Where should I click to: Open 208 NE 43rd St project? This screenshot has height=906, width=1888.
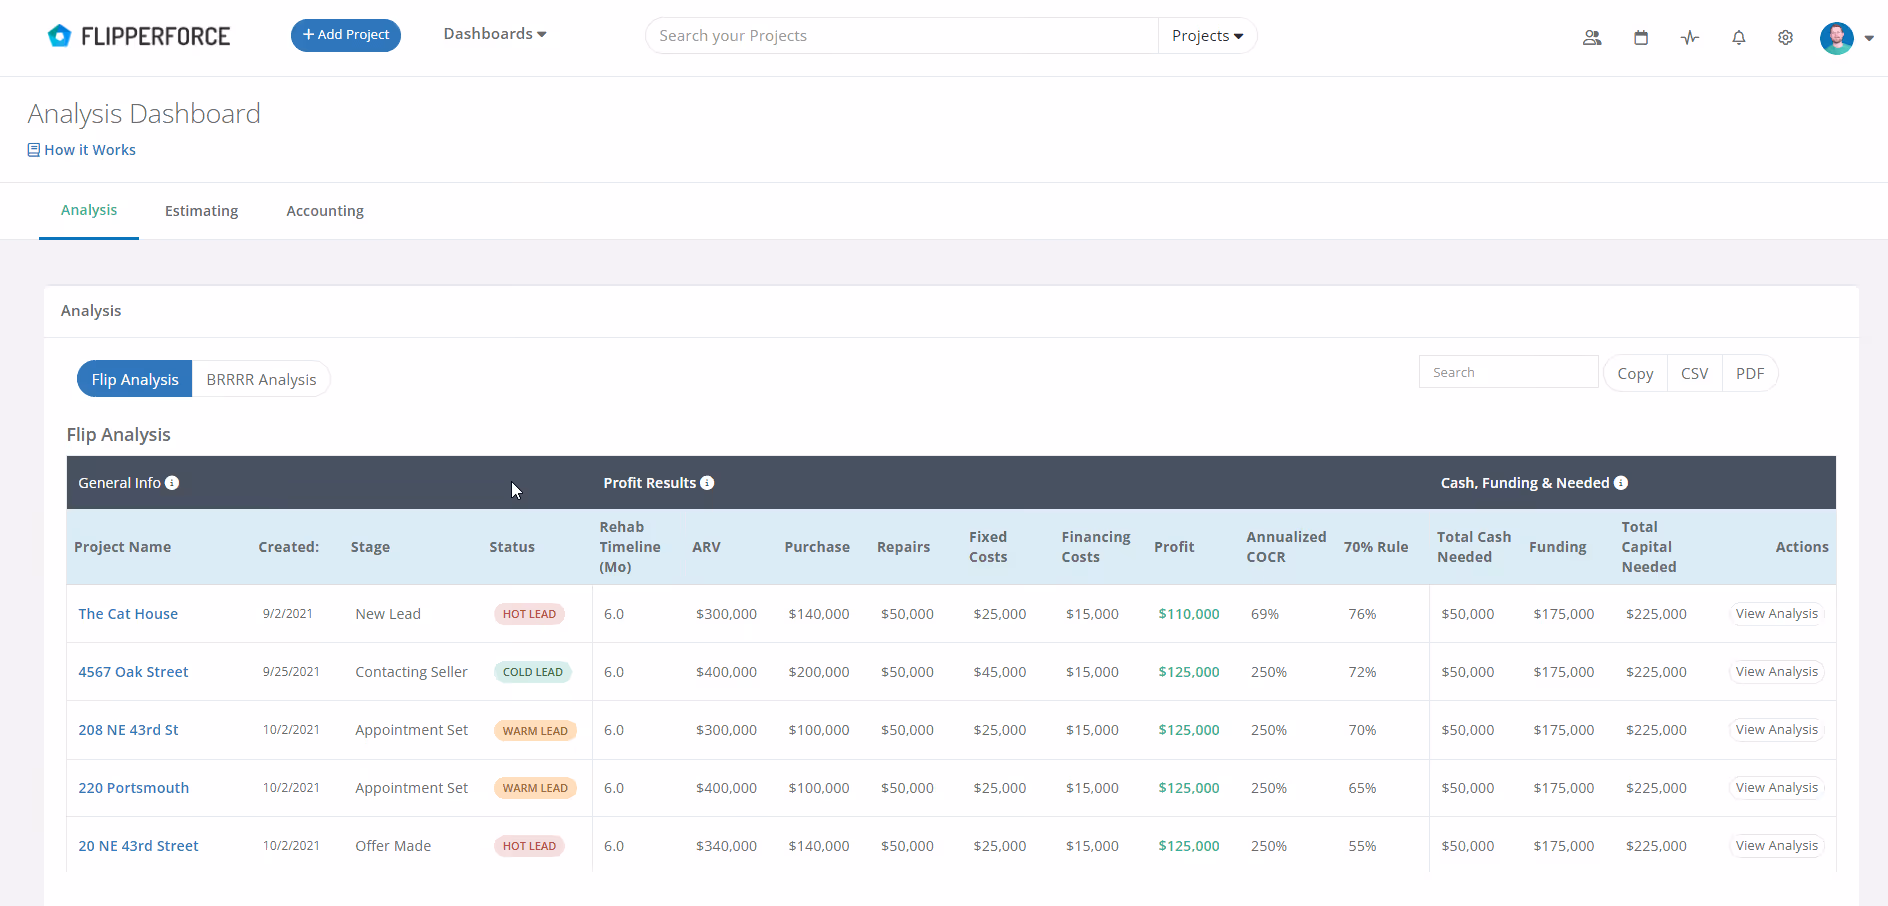[128, 730]
